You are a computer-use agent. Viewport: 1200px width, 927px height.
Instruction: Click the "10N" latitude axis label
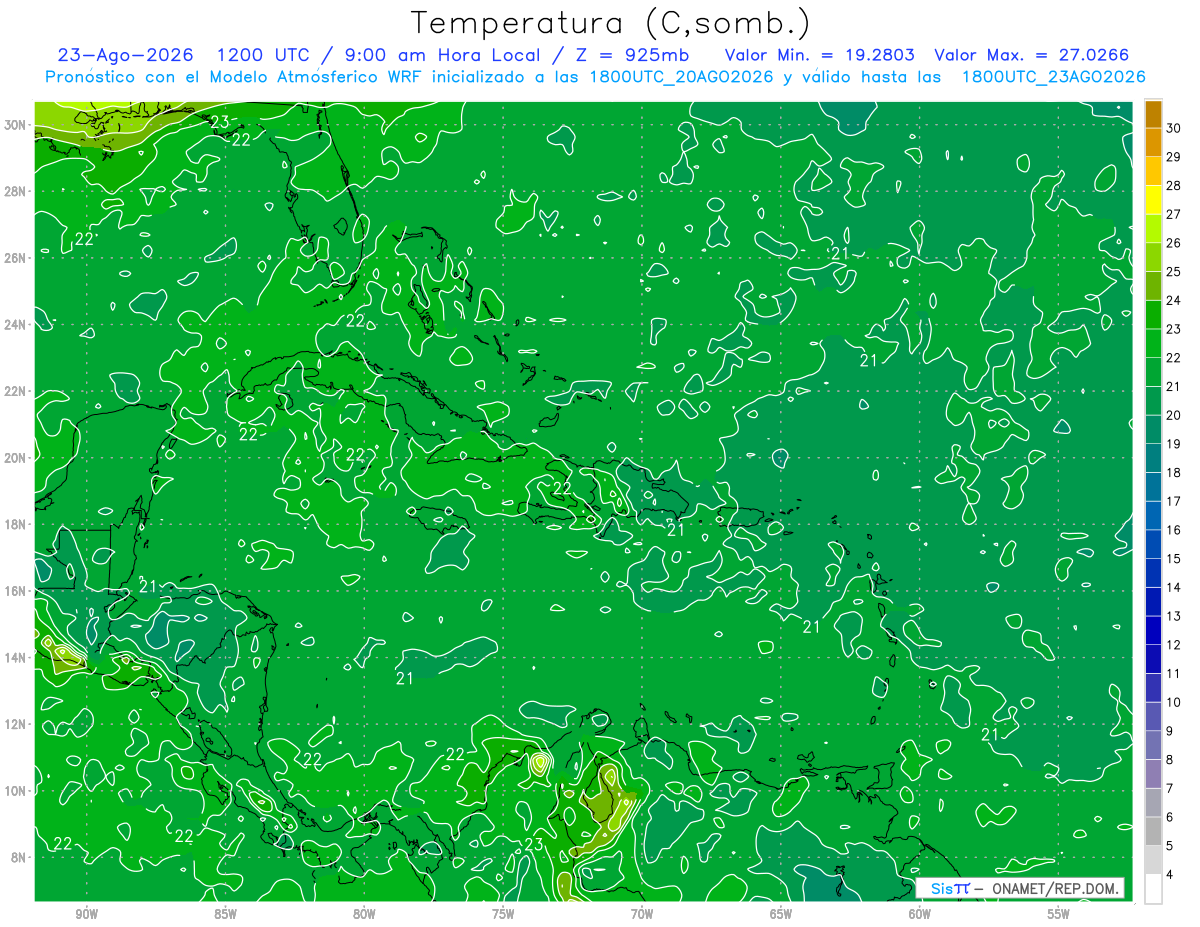(x=15, y=791)
